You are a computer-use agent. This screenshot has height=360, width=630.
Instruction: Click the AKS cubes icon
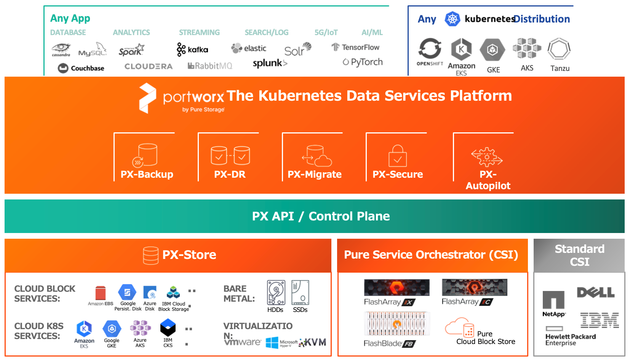pos(526,49)
